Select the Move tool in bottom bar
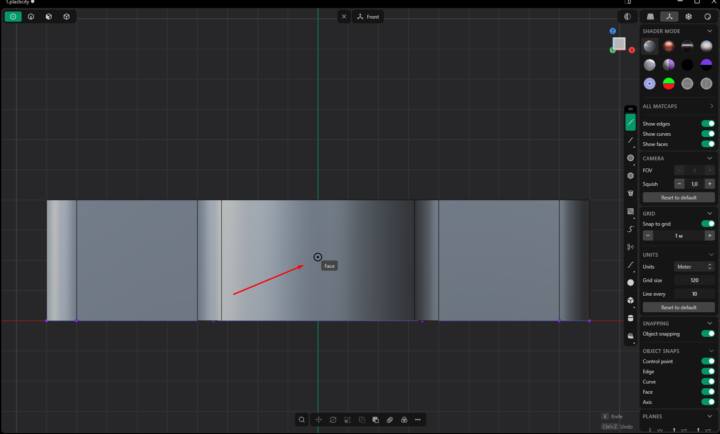 point(319,420)
